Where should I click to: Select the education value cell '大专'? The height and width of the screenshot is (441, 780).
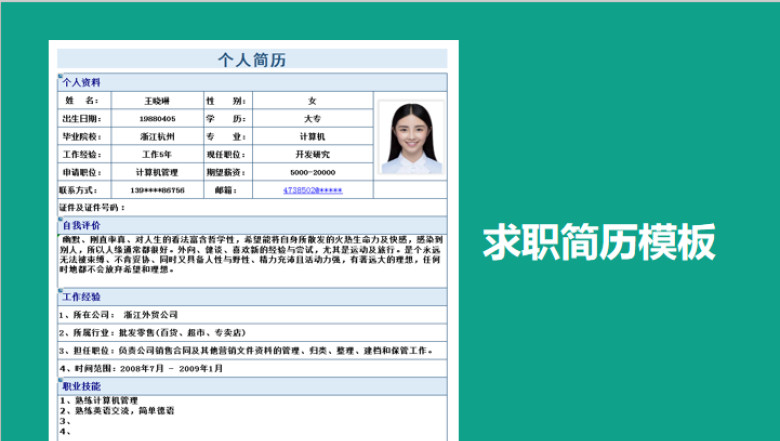[312, 118]
